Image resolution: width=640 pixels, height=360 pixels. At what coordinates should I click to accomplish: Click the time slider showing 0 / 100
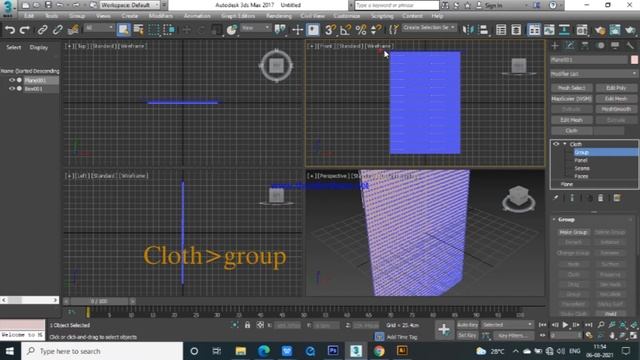click(99, 301)
